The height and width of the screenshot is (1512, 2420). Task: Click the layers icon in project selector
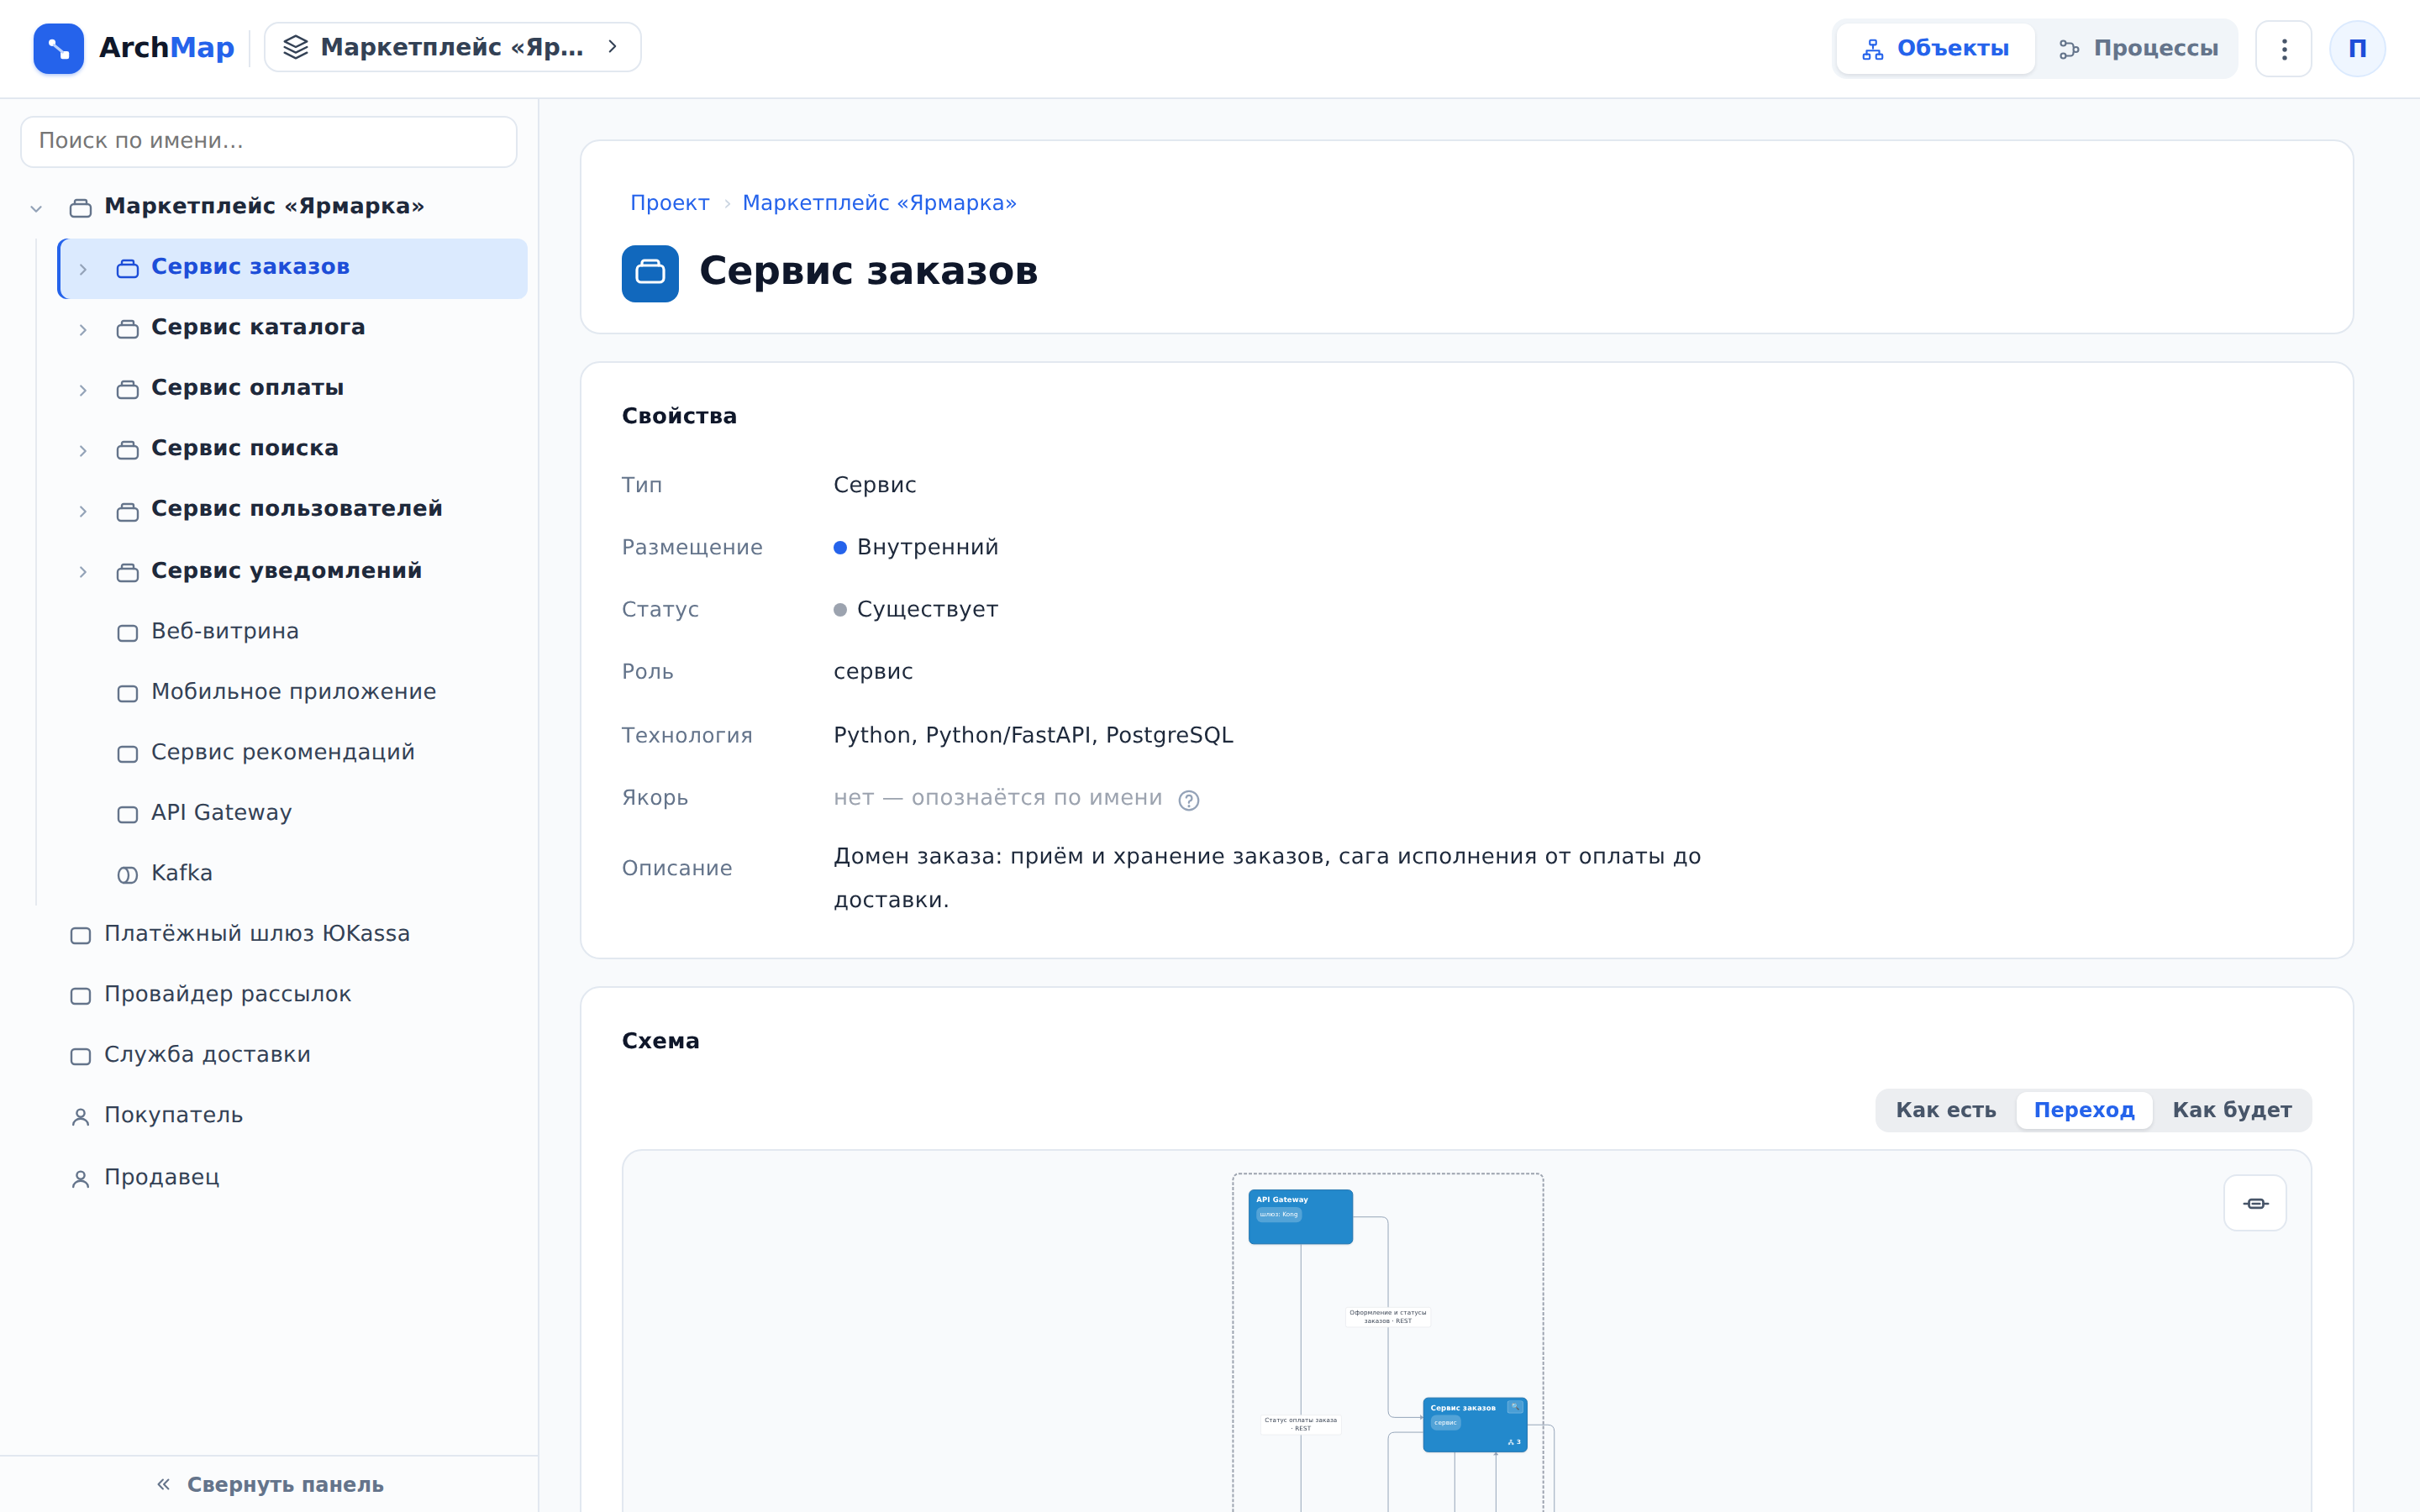[x=295, y=47]
